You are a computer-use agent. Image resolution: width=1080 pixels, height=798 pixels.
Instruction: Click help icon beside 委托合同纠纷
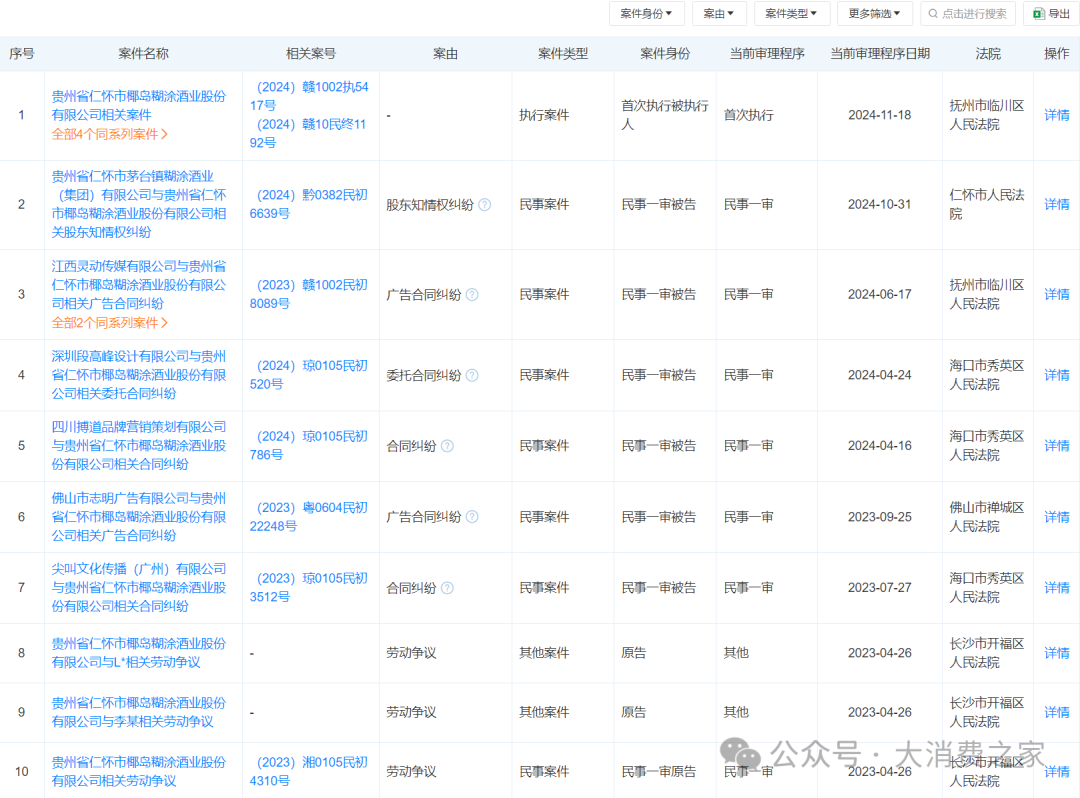(472, 375)
